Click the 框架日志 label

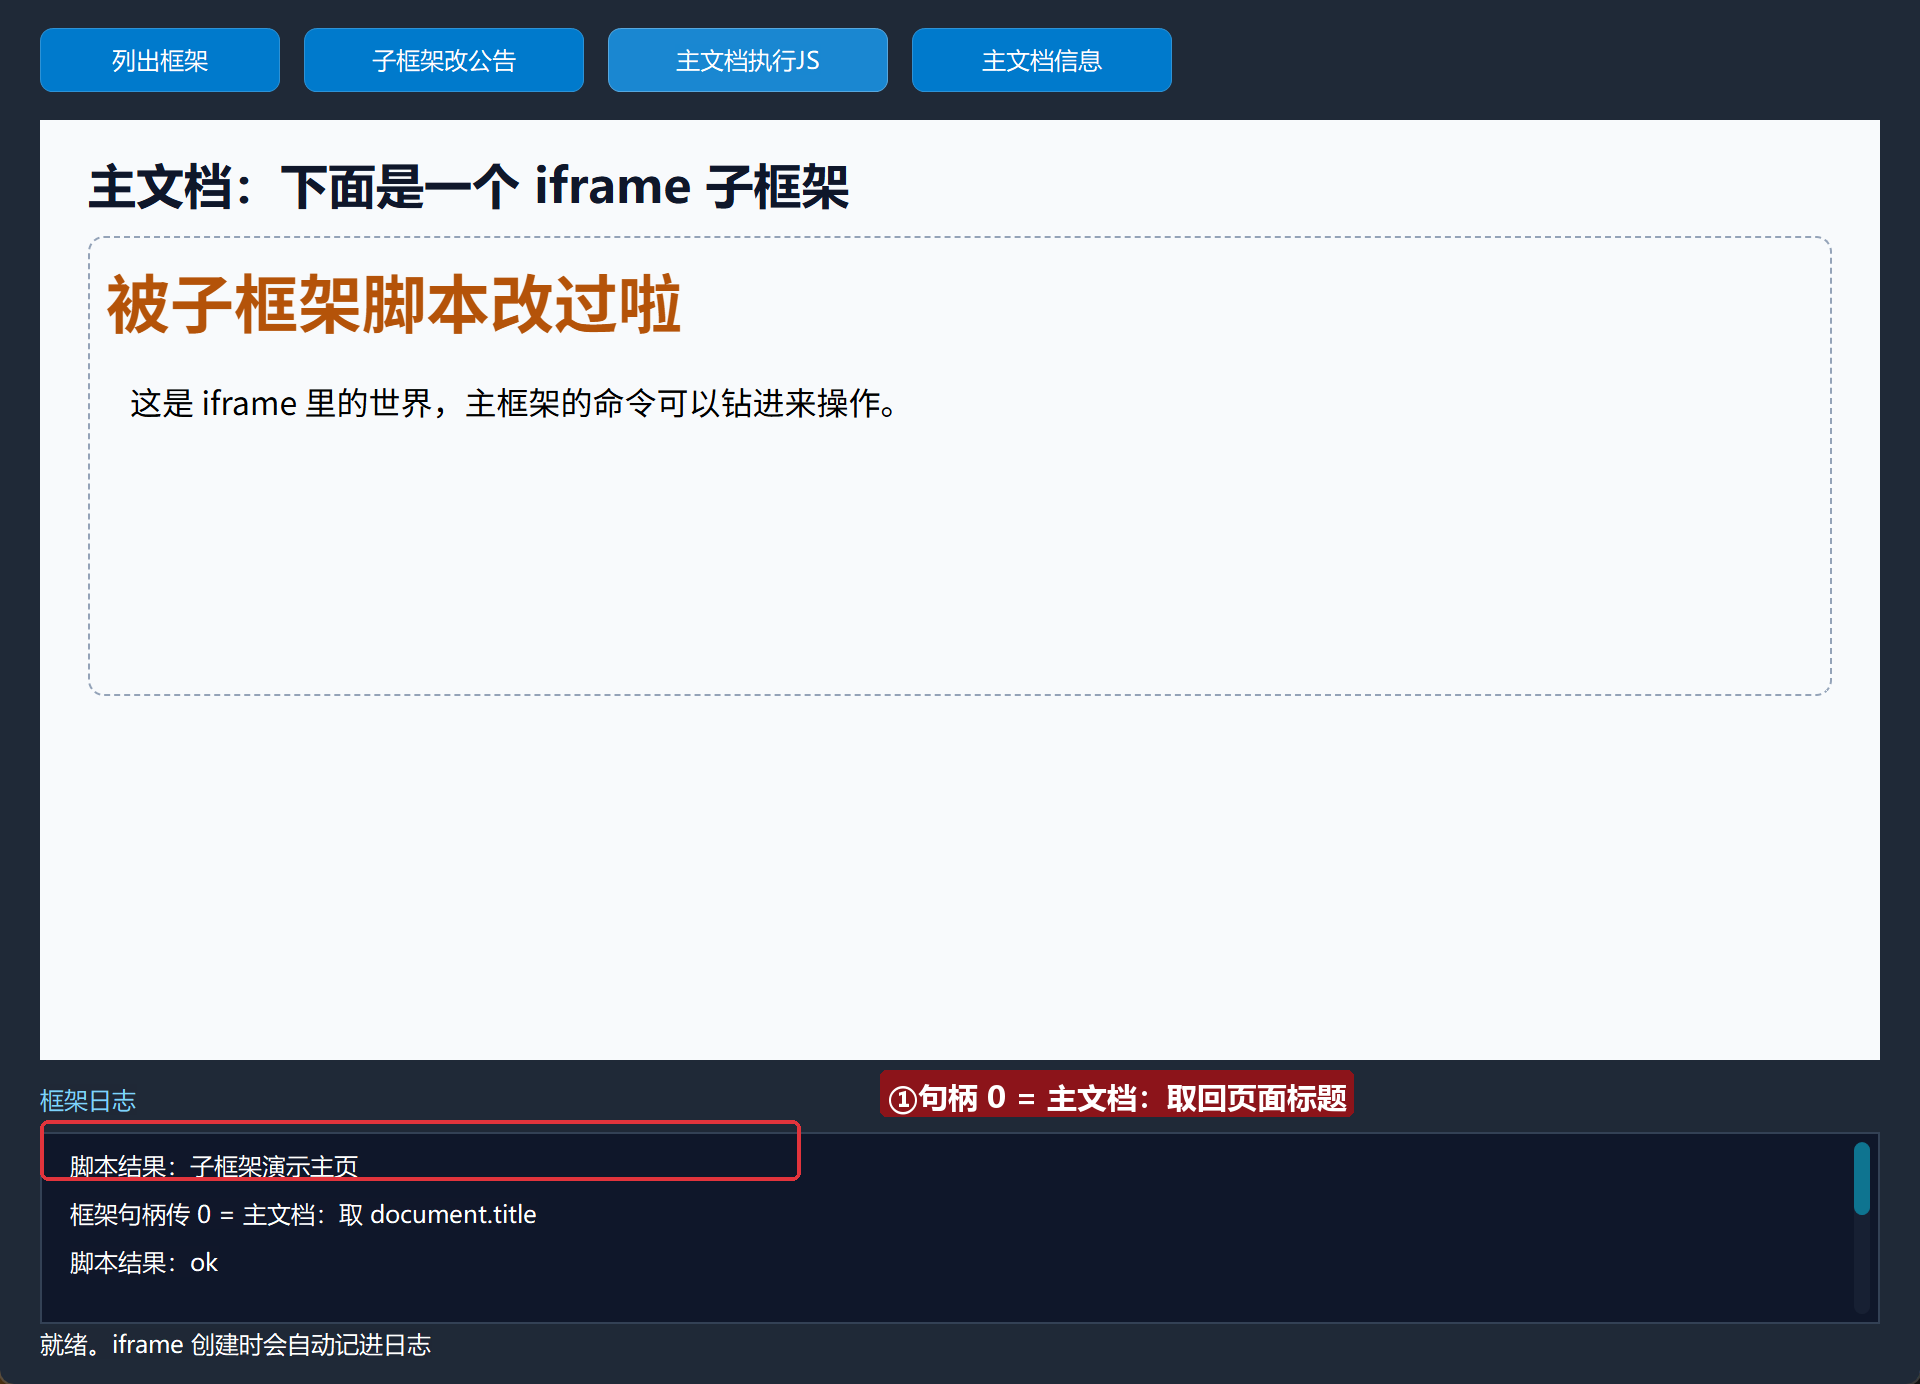pyautogui.click(x=88, y=1100)
